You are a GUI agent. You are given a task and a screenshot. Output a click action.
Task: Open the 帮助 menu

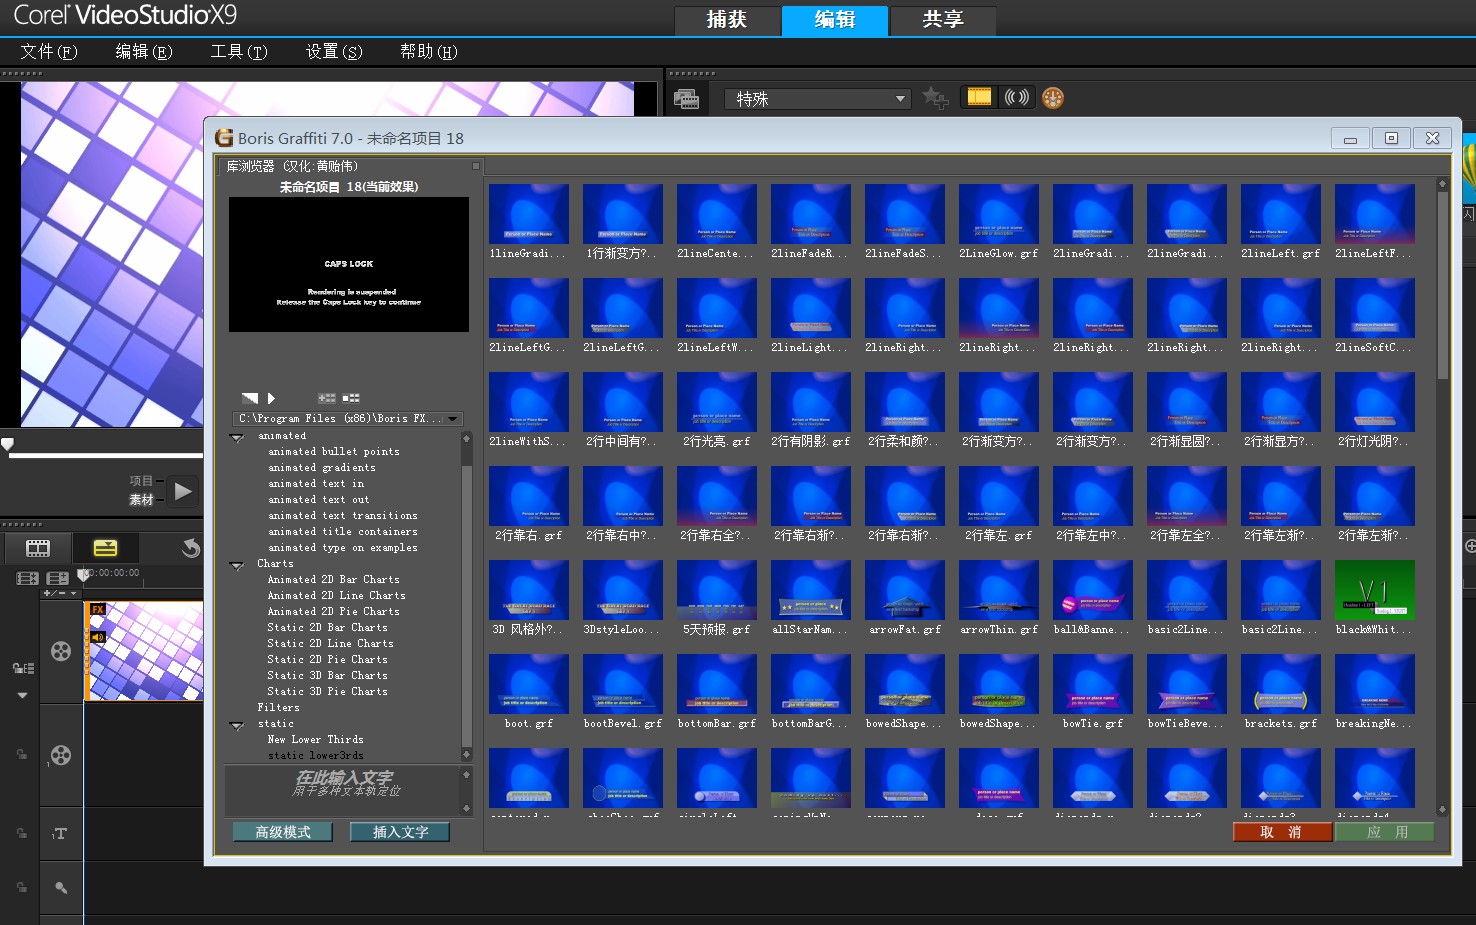coord(428,52)
